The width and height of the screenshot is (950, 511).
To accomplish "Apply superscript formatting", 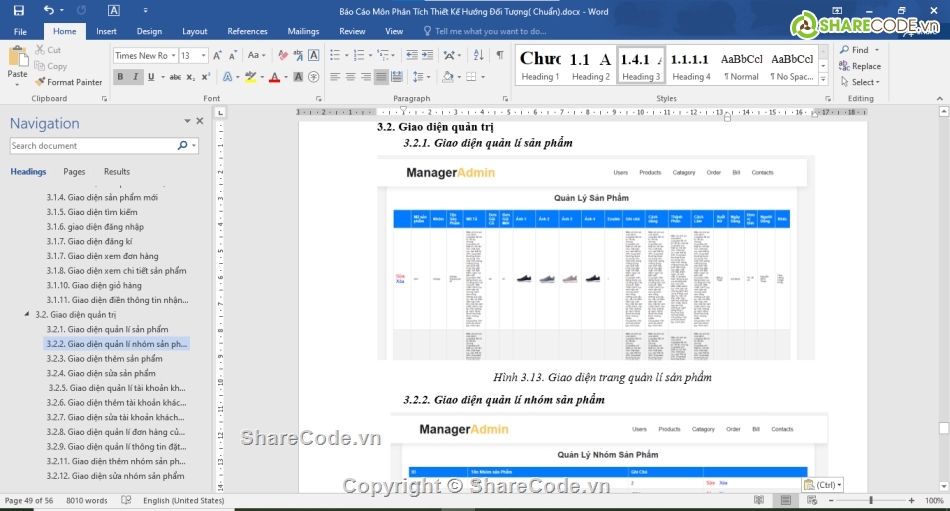I will (x=206, y=77).
